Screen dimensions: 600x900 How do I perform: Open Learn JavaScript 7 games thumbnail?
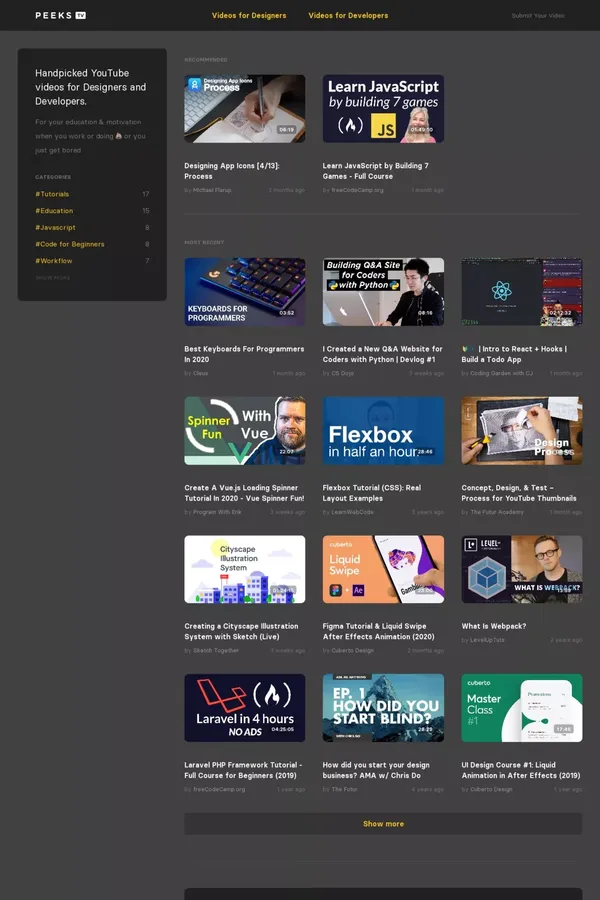[x=383, y=108]
